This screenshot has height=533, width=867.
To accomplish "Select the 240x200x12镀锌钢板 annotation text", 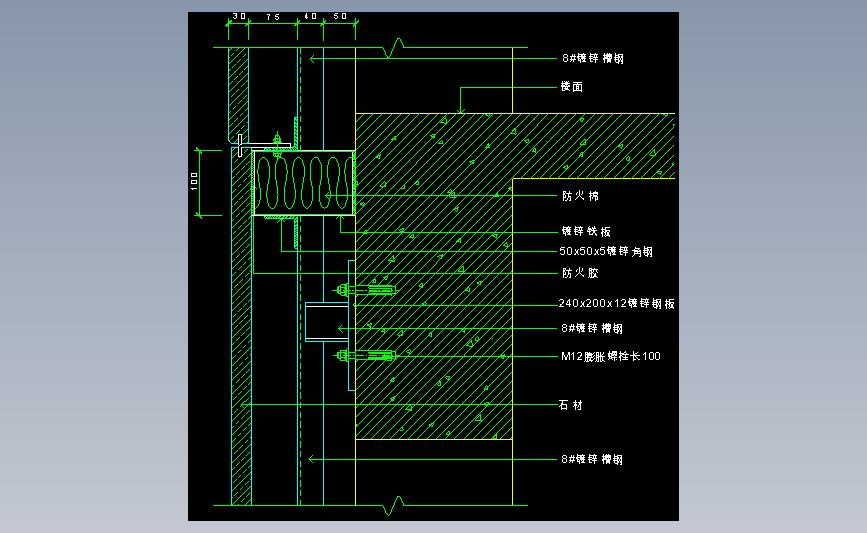I will pos(617,304).
